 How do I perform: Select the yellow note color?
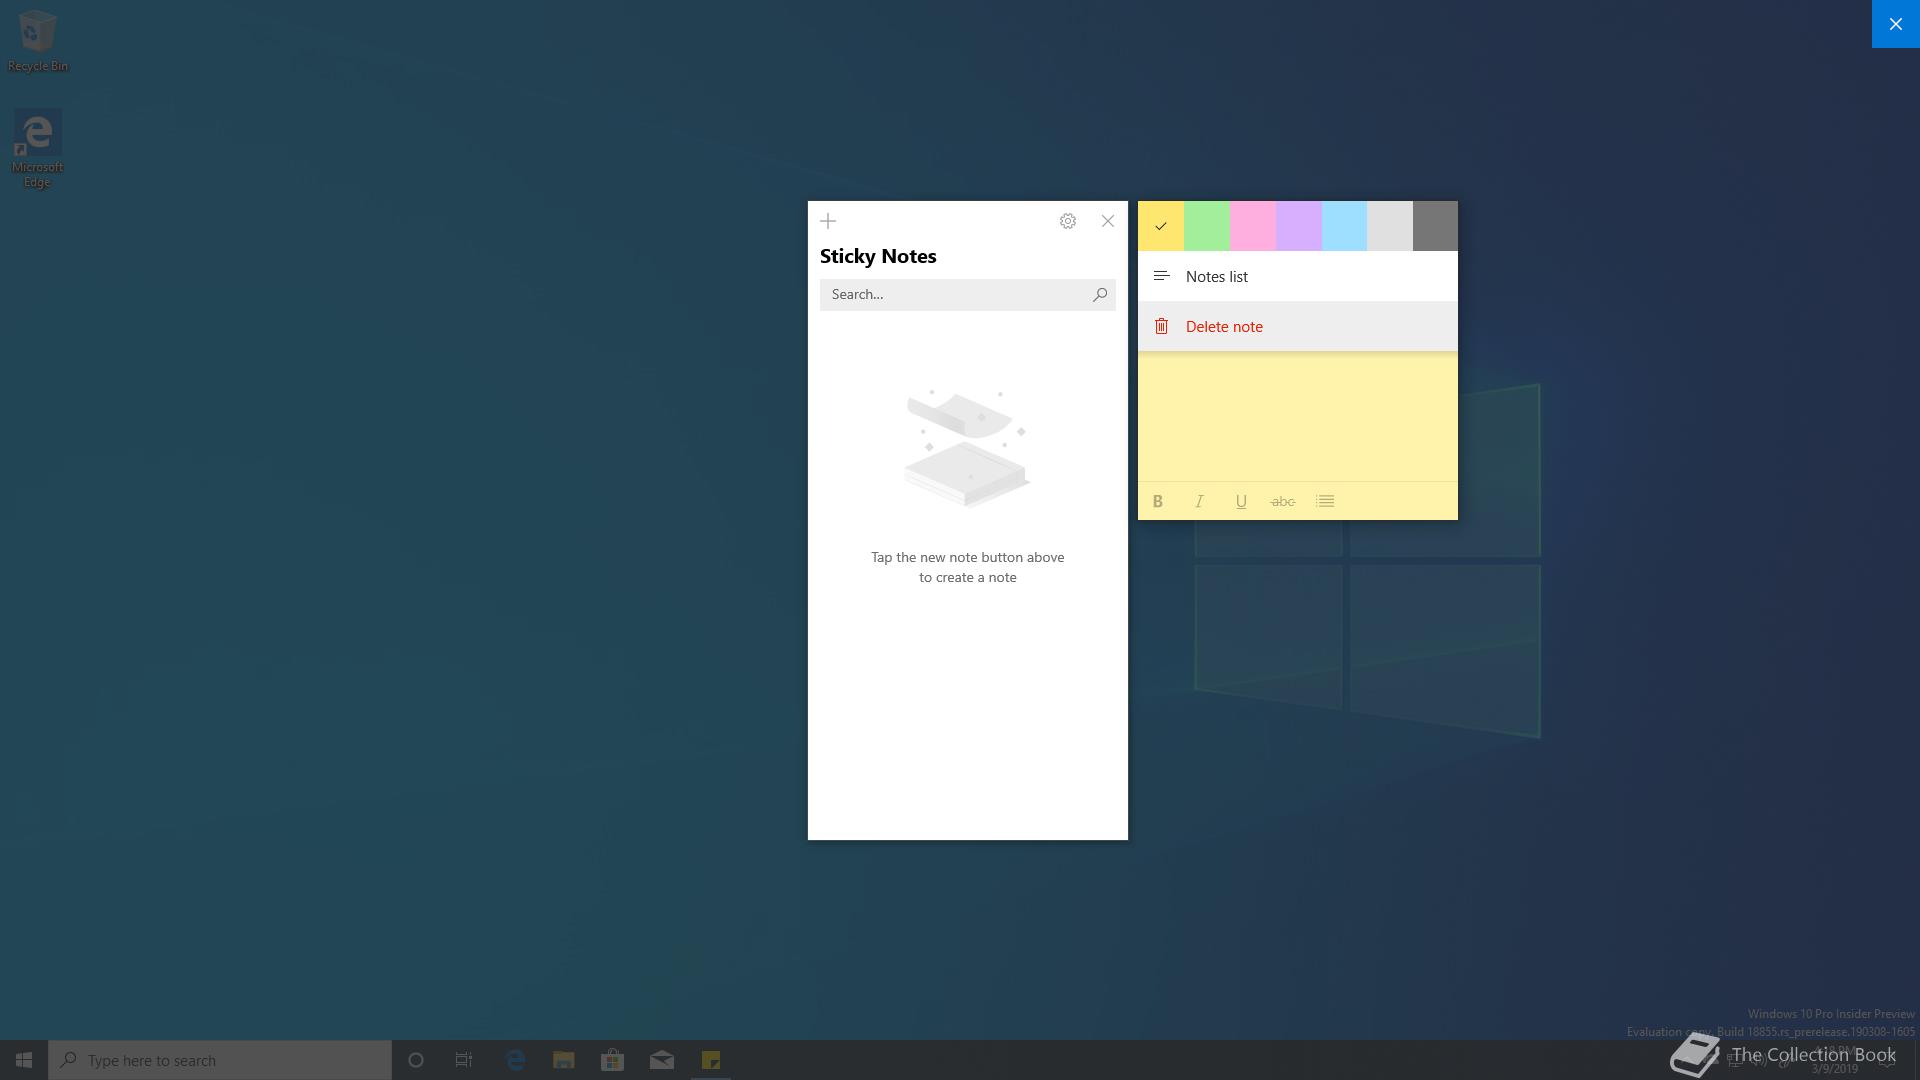[1161, 226]
